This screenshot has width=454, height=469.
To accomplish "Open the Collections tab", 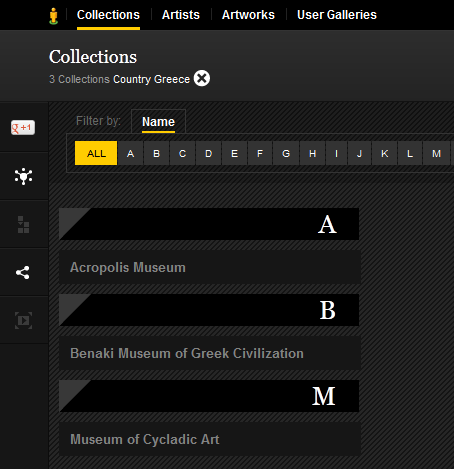I will point(108,15).
